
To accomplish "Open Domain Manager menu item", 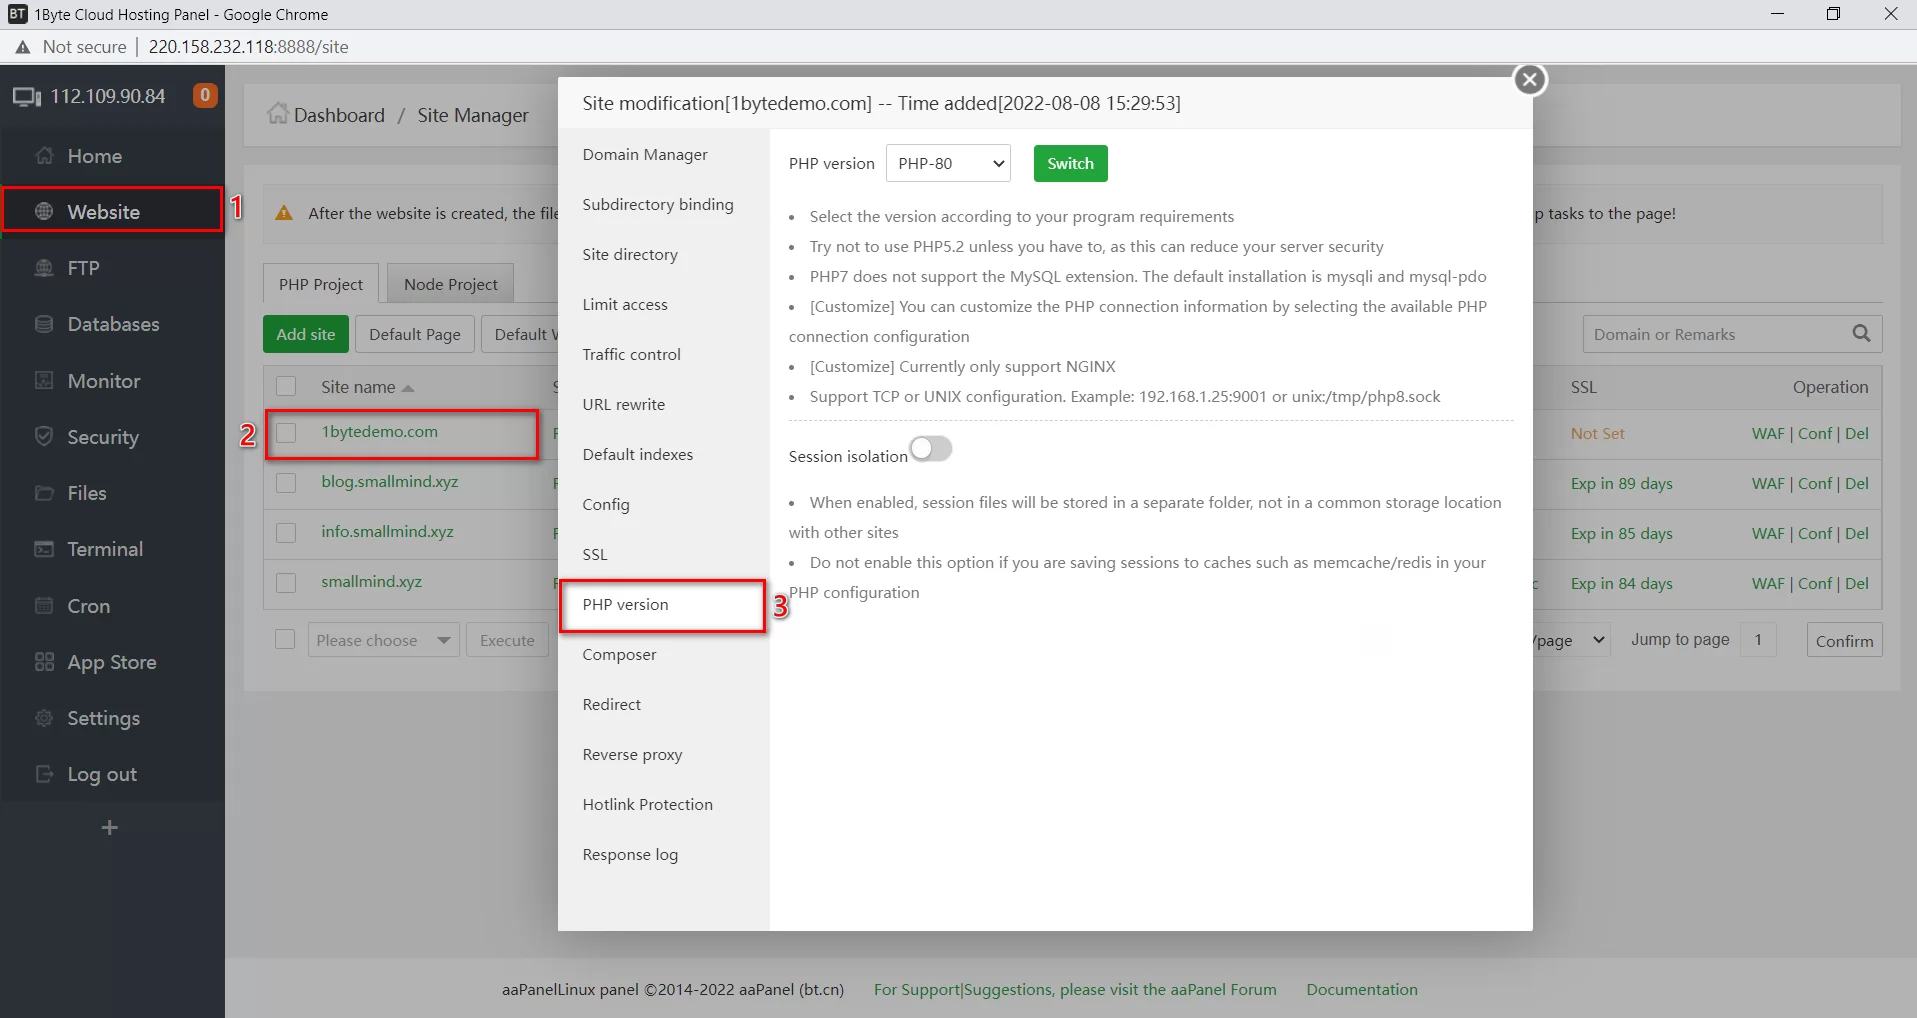I will [645, 155].
